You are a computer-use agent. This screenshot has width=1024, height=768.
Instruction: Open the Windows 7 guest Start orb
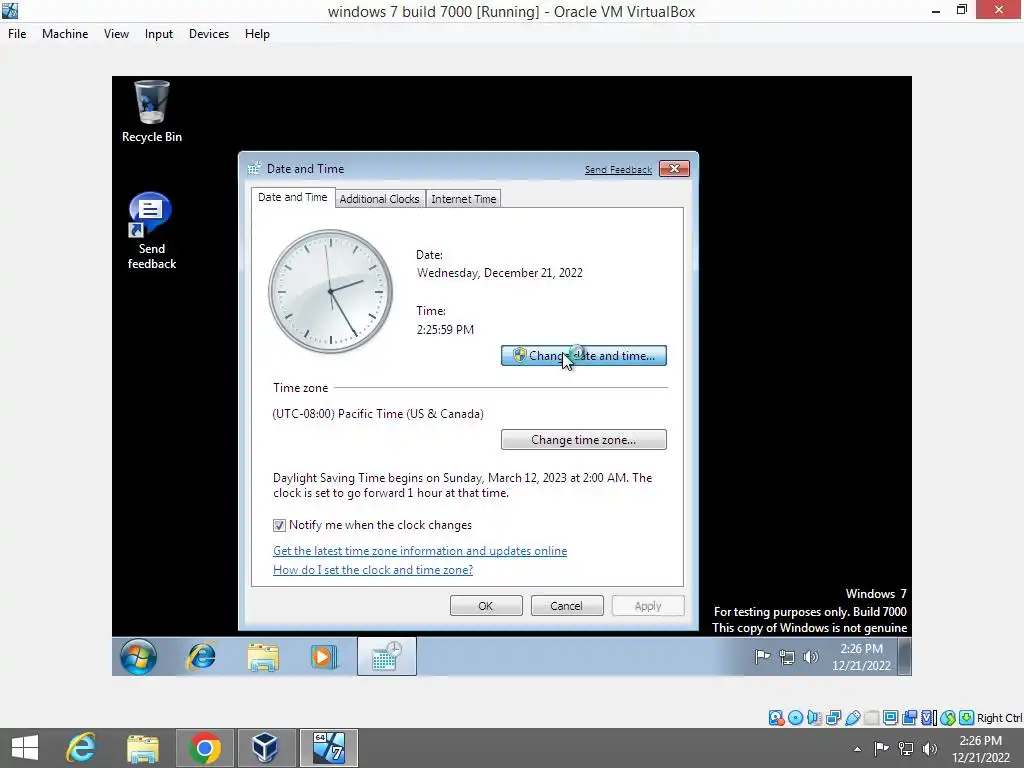[x=138, y=656]
